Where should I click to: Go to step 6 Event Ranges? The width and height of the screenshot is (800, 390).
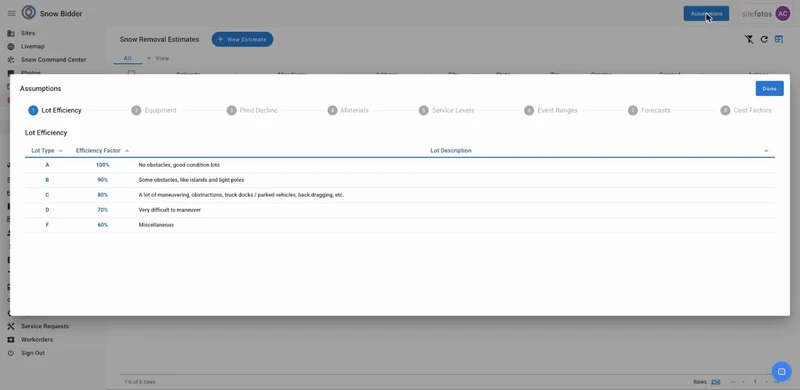point(551,110)
